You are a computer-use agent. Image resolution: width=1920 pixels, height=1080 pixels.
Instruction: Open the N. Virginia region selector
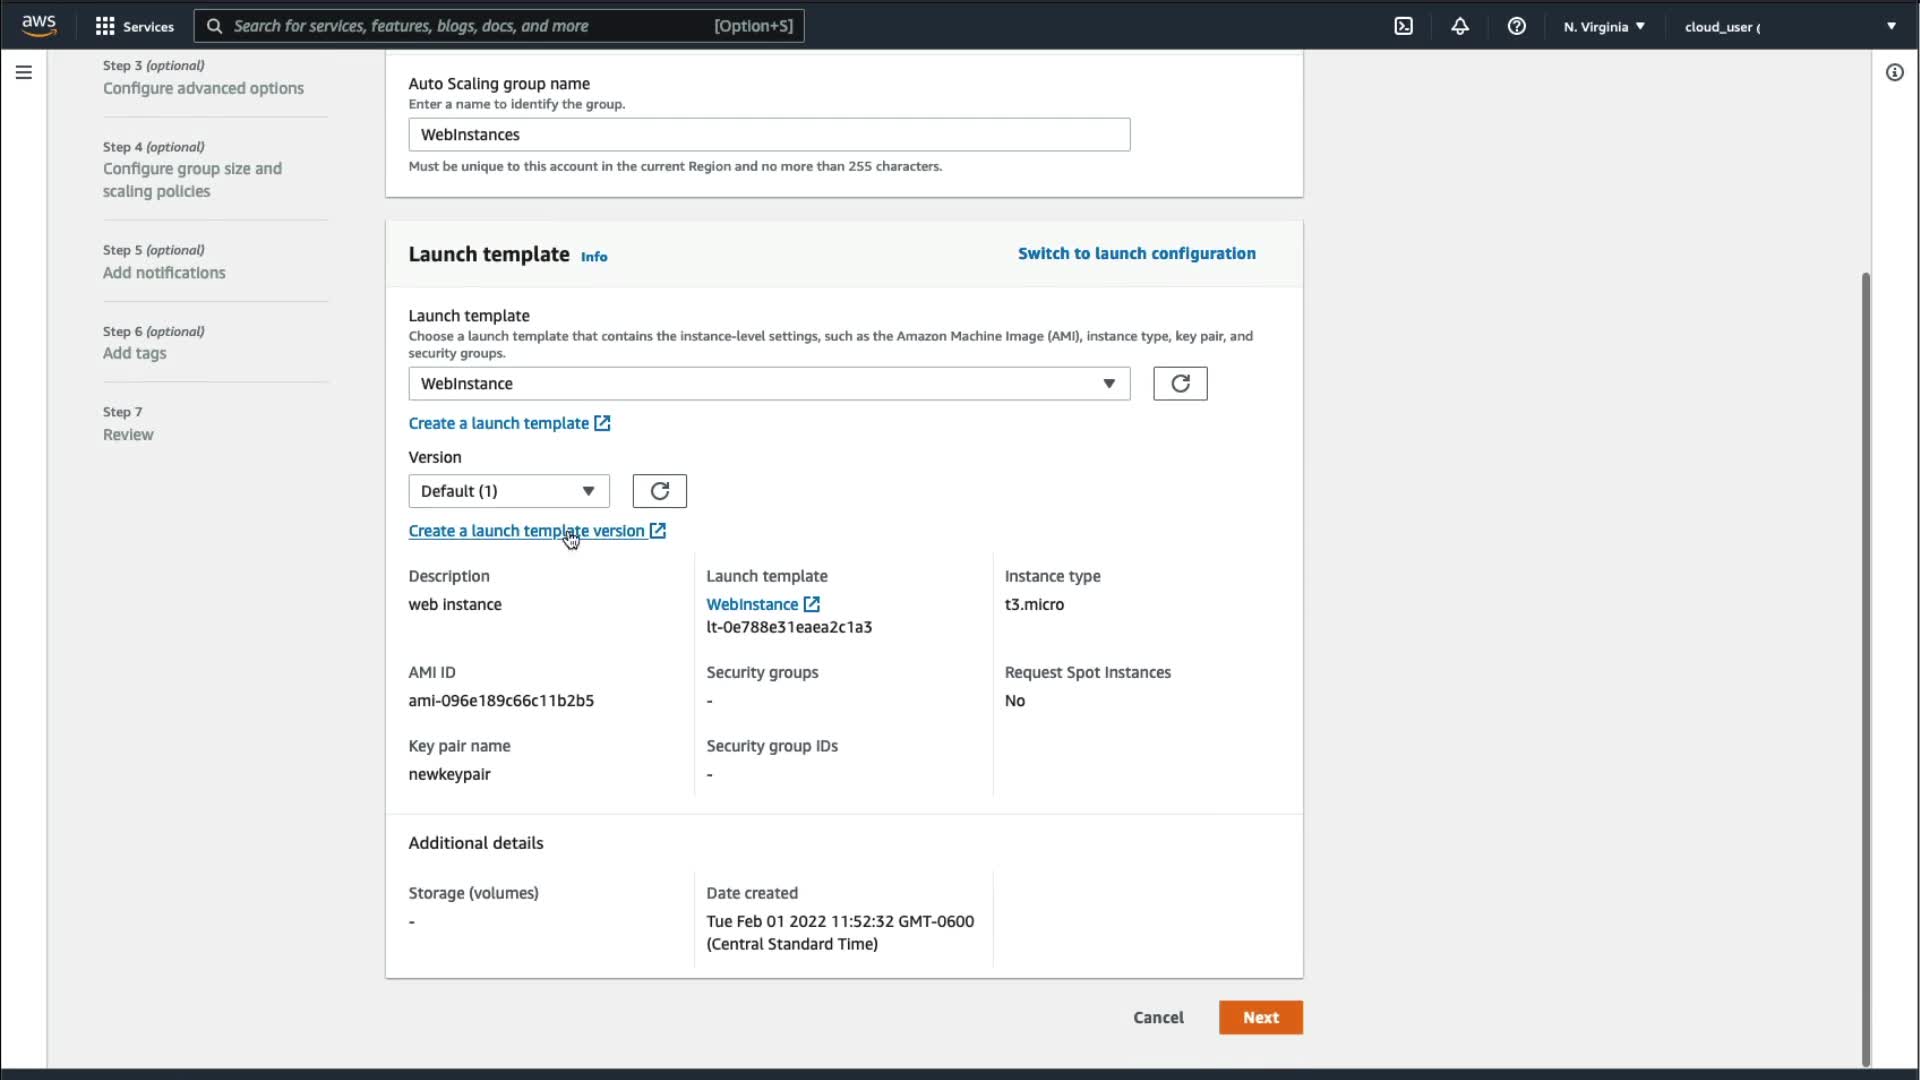(1604, 26)
